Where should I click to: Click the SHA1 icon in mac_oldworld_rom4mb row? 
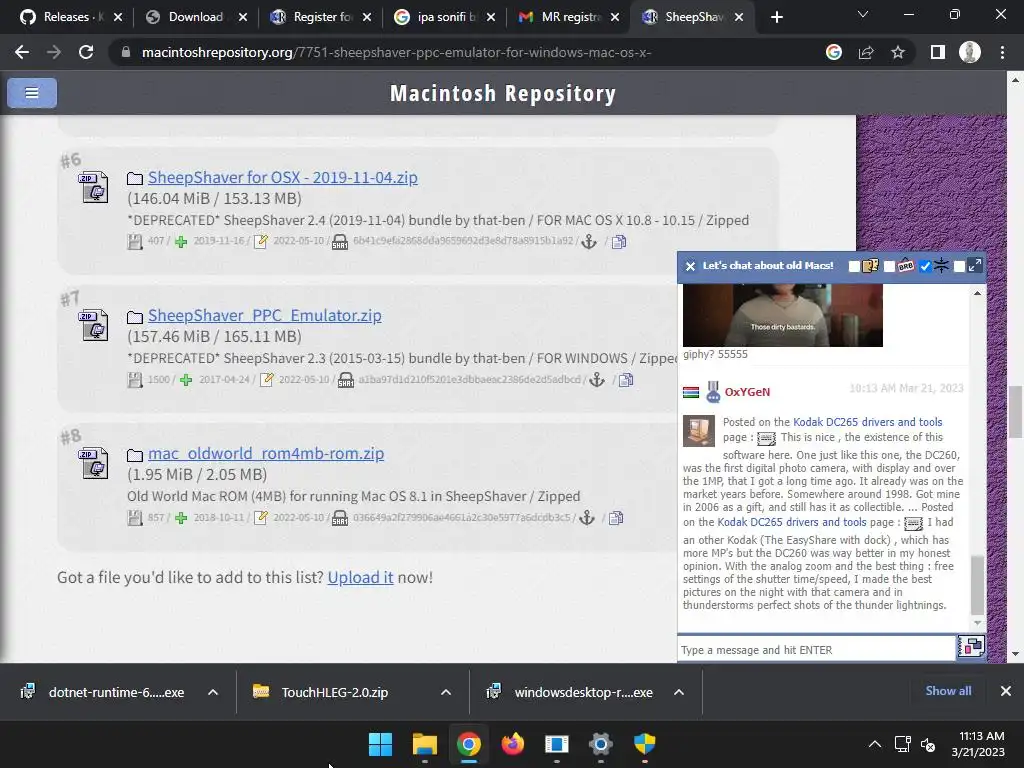pyautogui.click(x=340, y=519)
